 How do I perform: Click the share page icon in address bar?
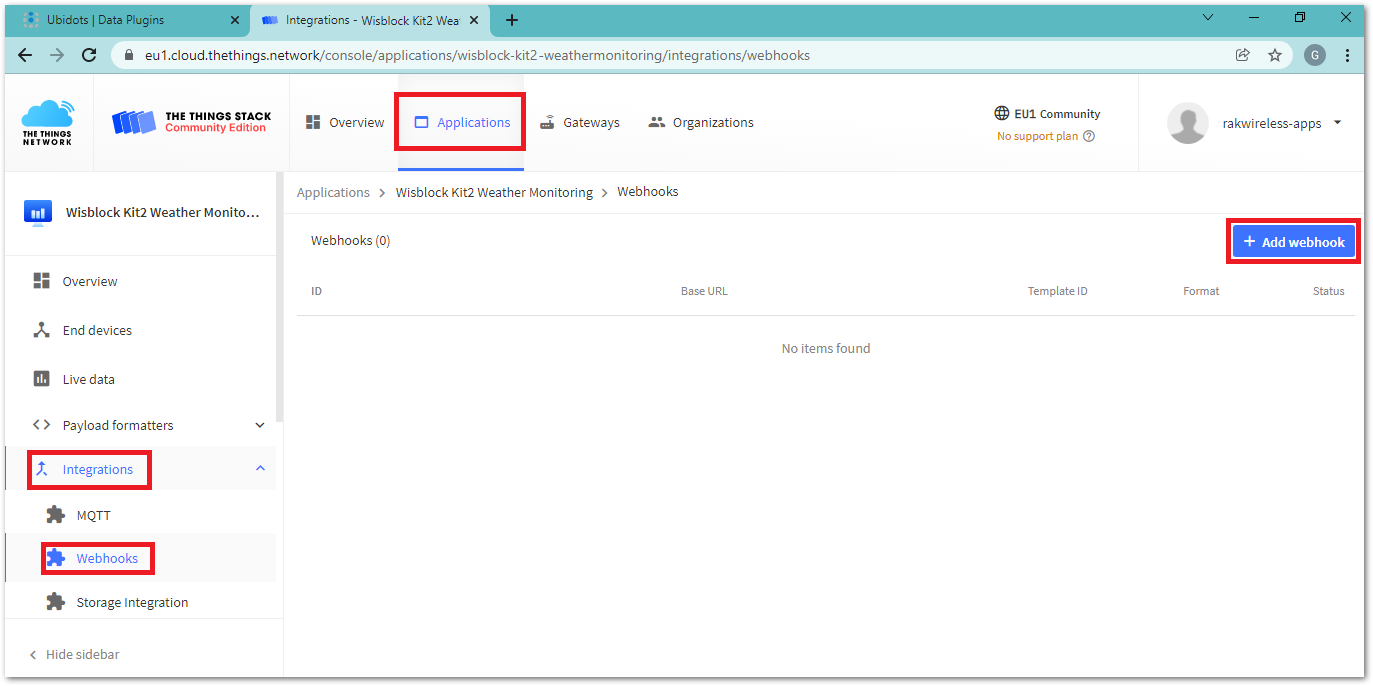tap(1243, 56)
